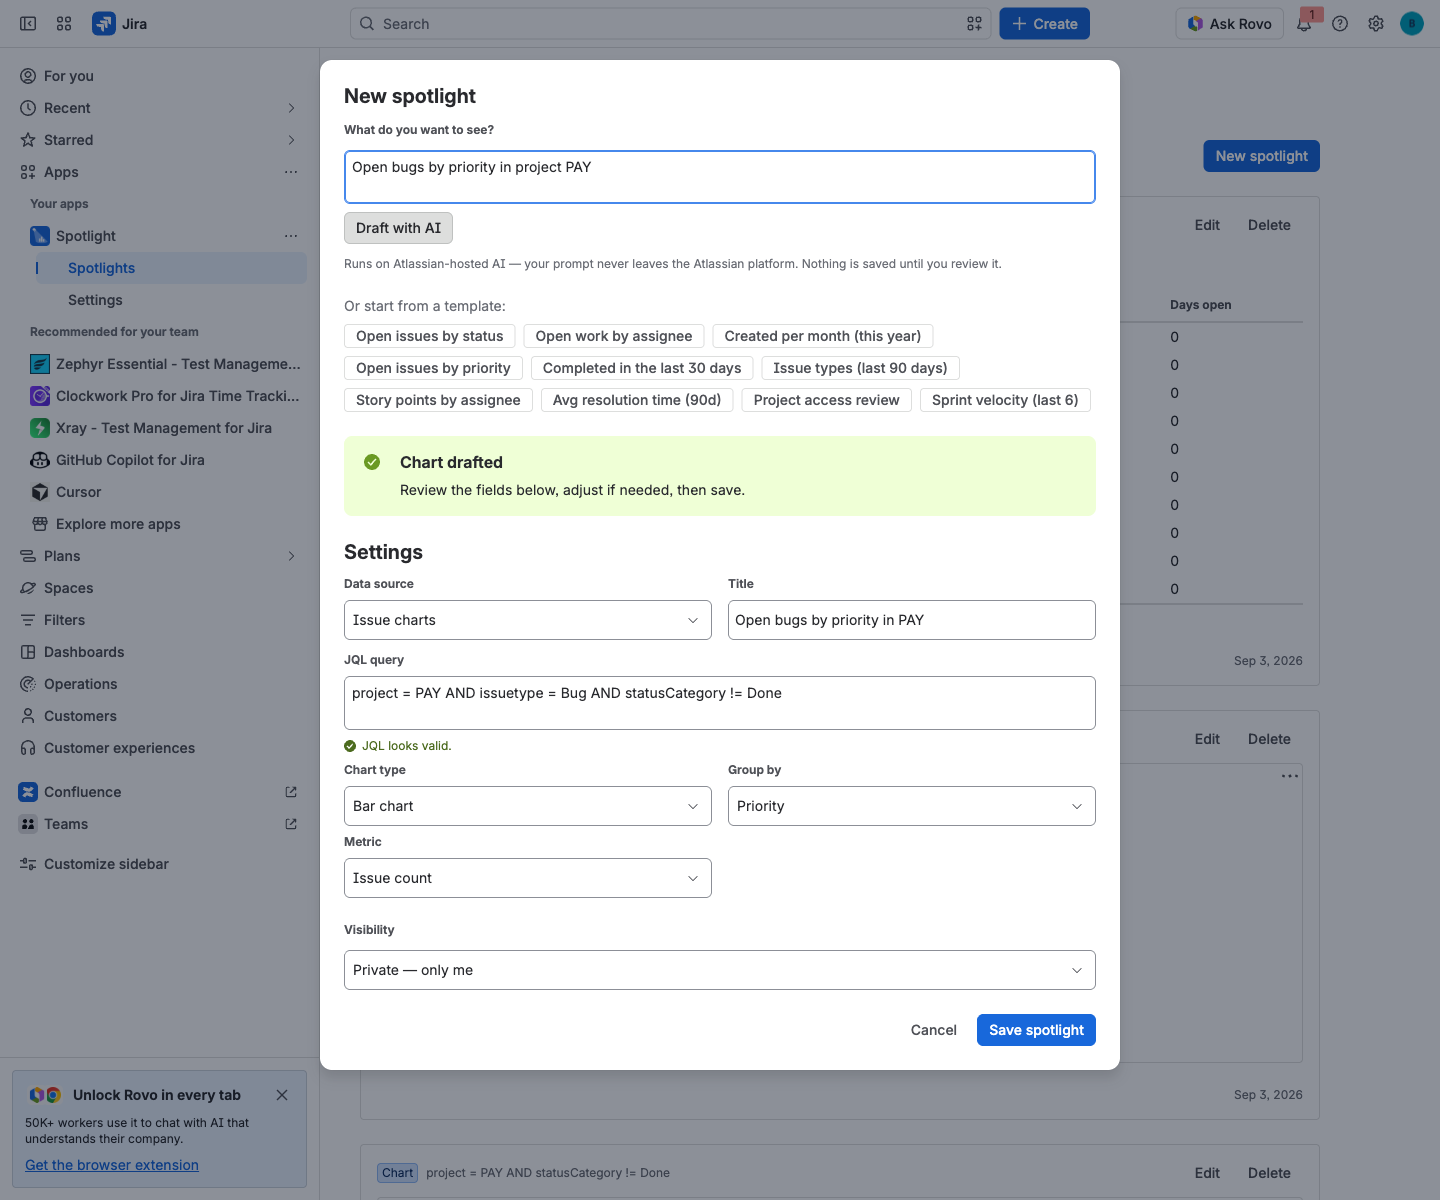This screenshot has width=1440, height=1200.
Task: Open the search options icon inside the Search bar
Action: click(x=974, y=24)
